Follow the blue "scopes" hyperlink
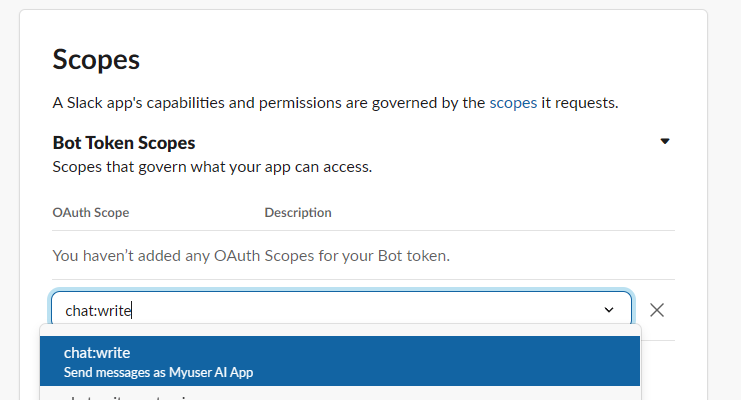 [513, 103]
